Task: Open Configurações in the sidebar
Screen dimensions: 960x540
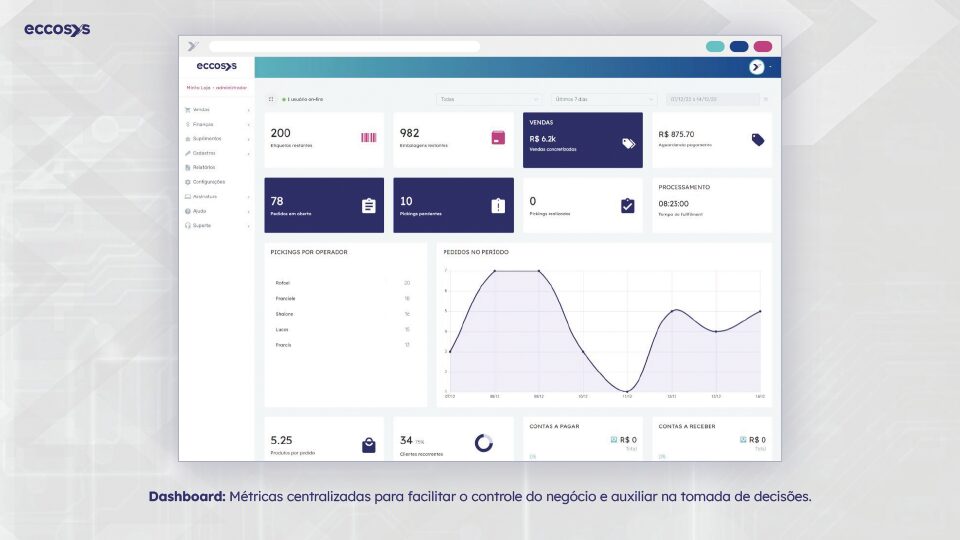Action: 208,182
